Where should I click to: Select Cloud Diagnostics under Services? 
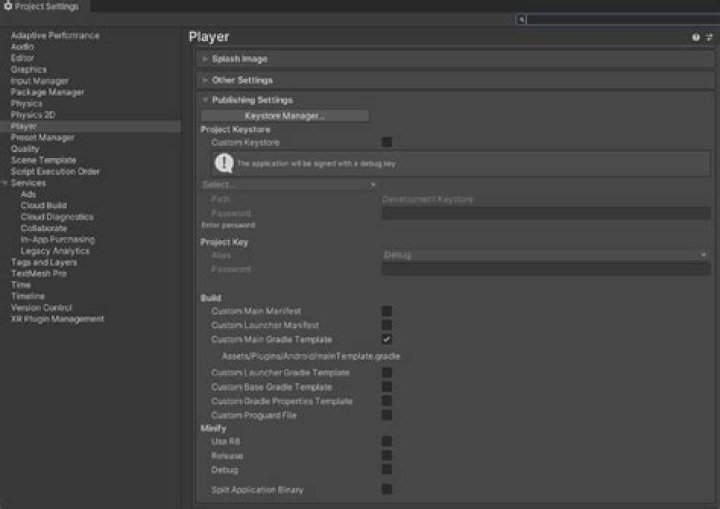point(57,217)
